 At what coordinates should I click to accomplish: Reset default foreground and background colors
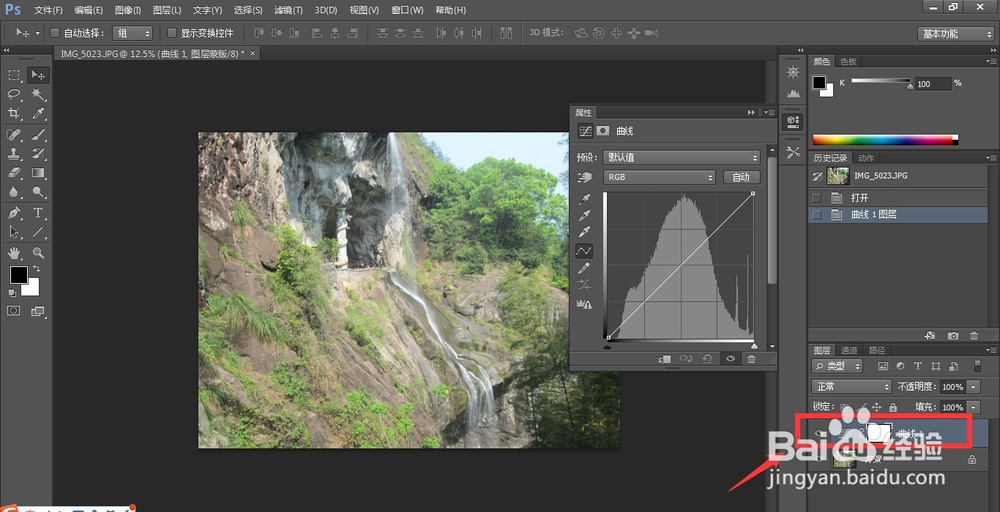pyautogui.click(x=12, y=293)
